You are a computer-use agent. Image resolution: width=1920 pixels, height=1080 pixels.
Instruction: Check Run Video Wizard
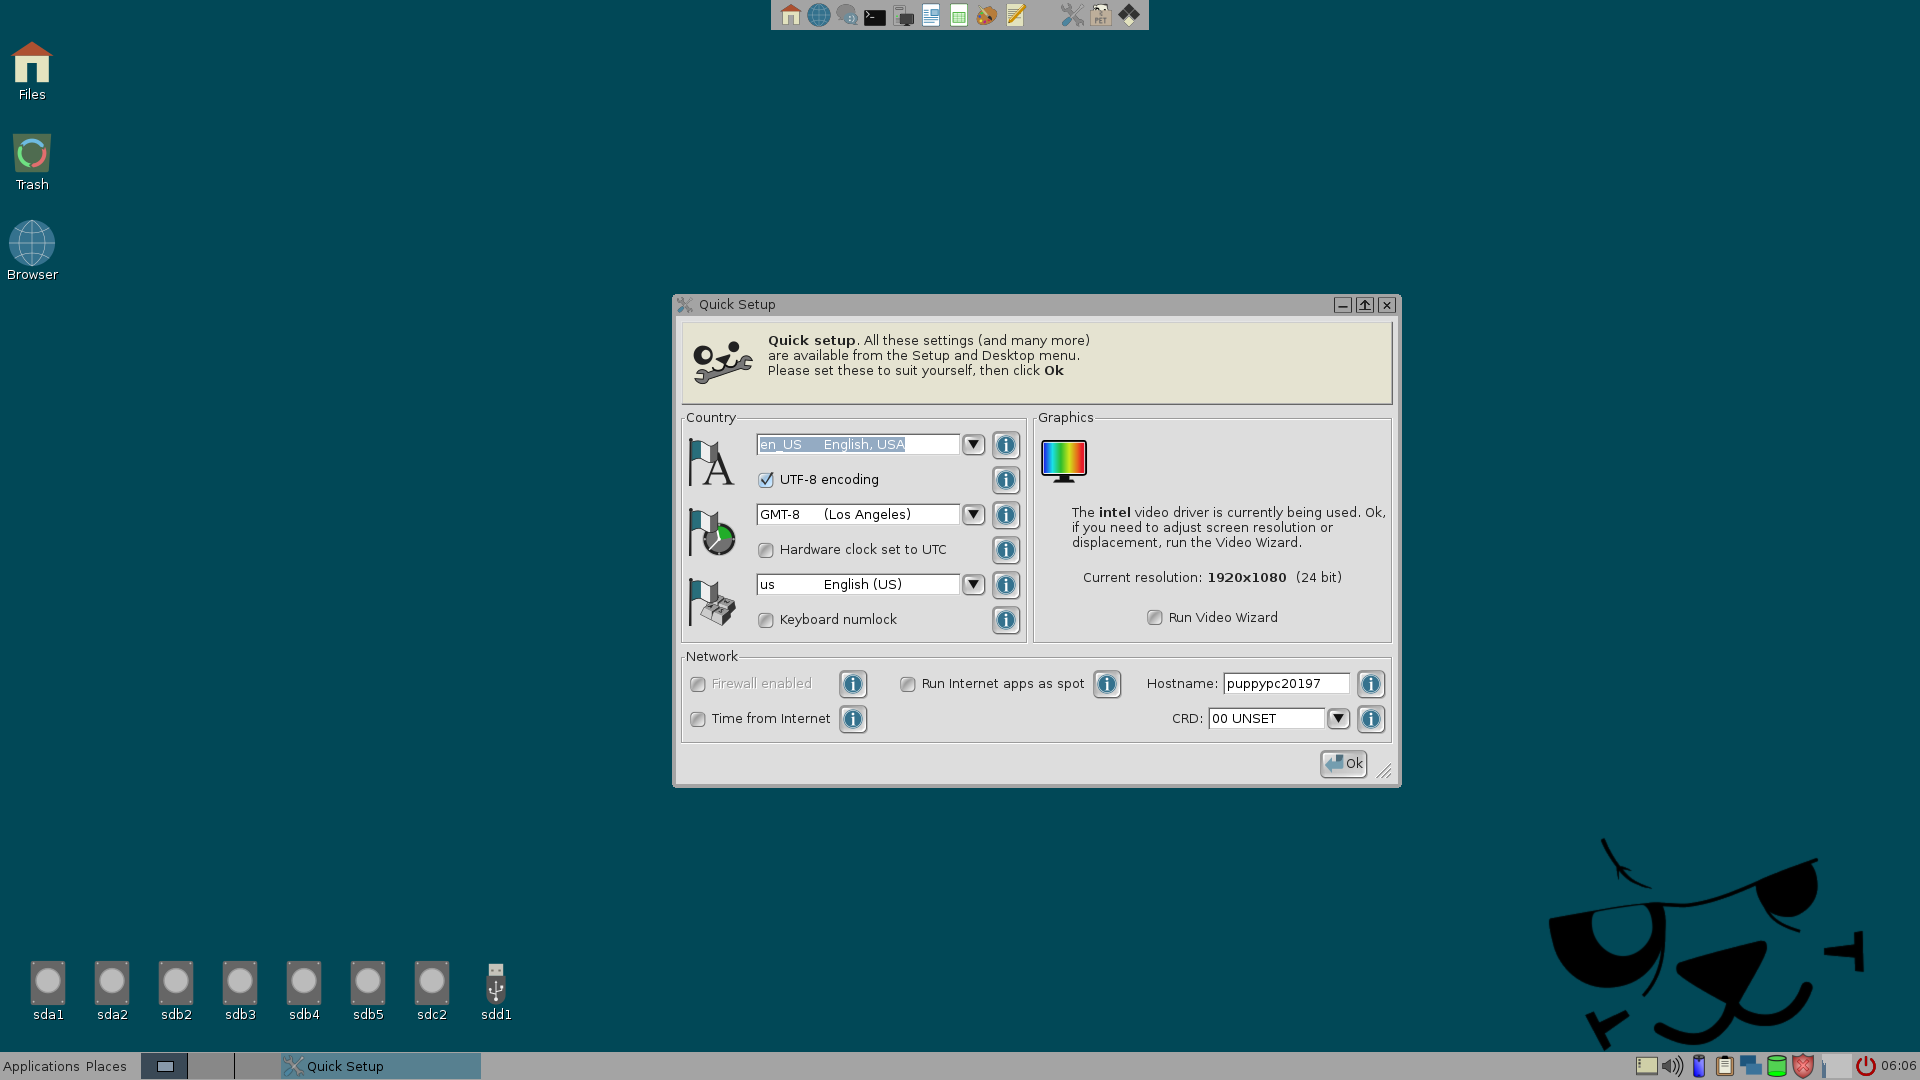click(x=1155, y=618)
